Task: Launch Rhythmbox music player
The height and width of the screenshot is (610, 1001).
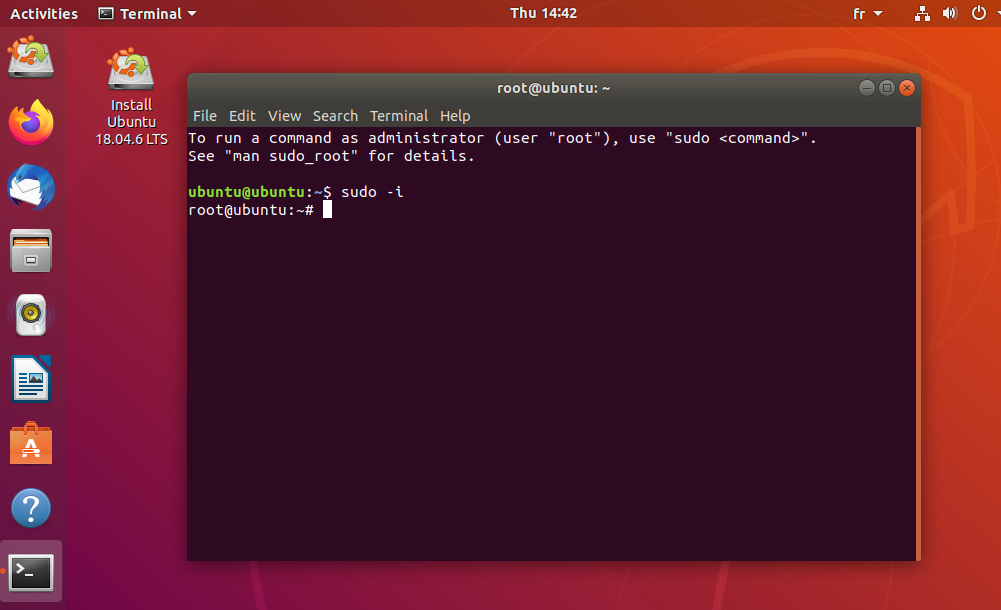Action: pos(31,316)
